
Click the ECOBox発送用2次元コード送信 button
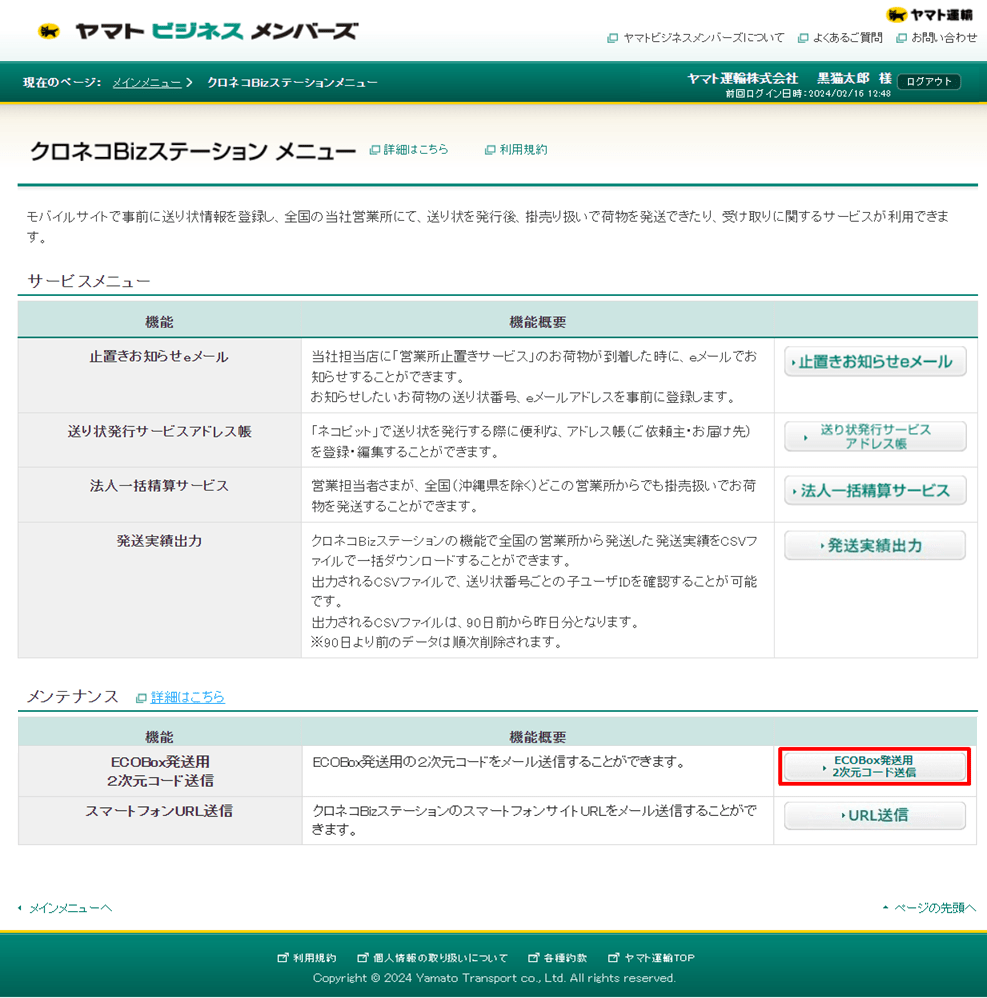[x=874, y=766]
